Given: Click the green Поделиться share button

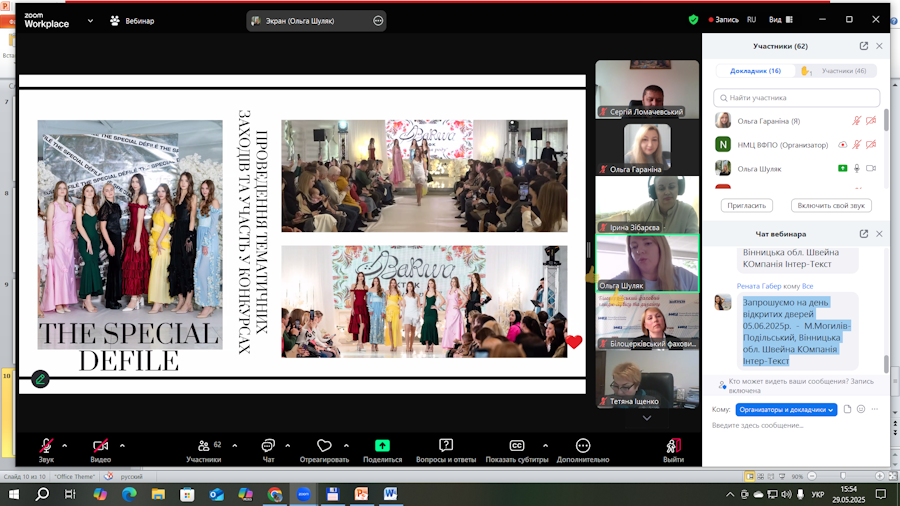Looking at the screenshot, I should tap(382, 450).
